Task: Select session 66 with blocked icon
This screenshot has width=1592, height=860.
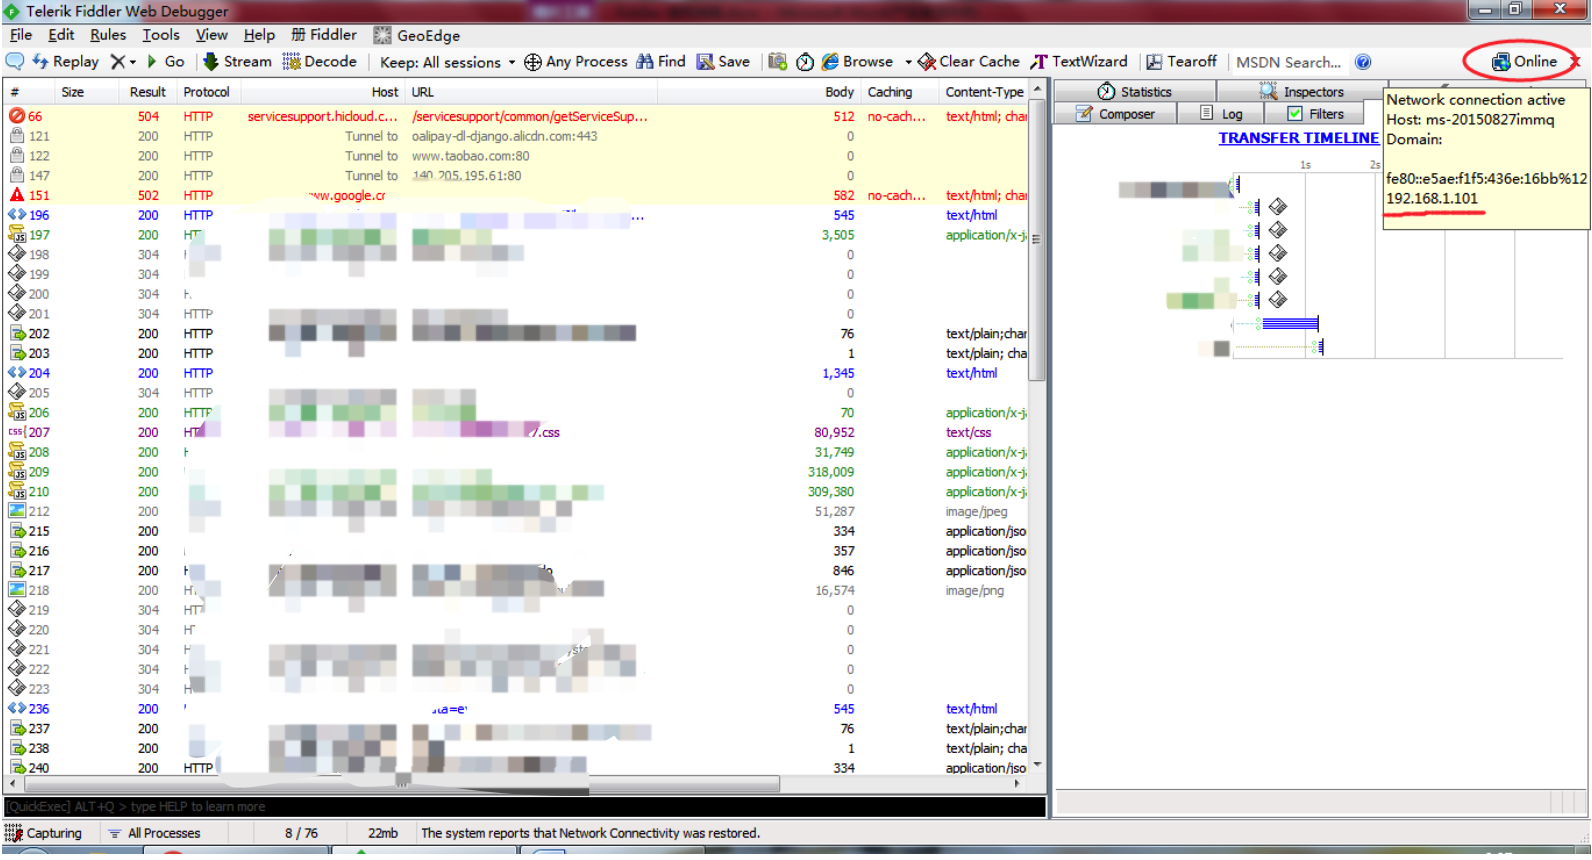Action: click(x=17, y=116)
